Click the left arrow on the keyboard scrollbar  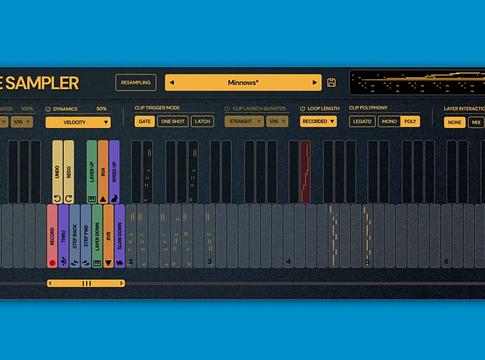(50, 283)
